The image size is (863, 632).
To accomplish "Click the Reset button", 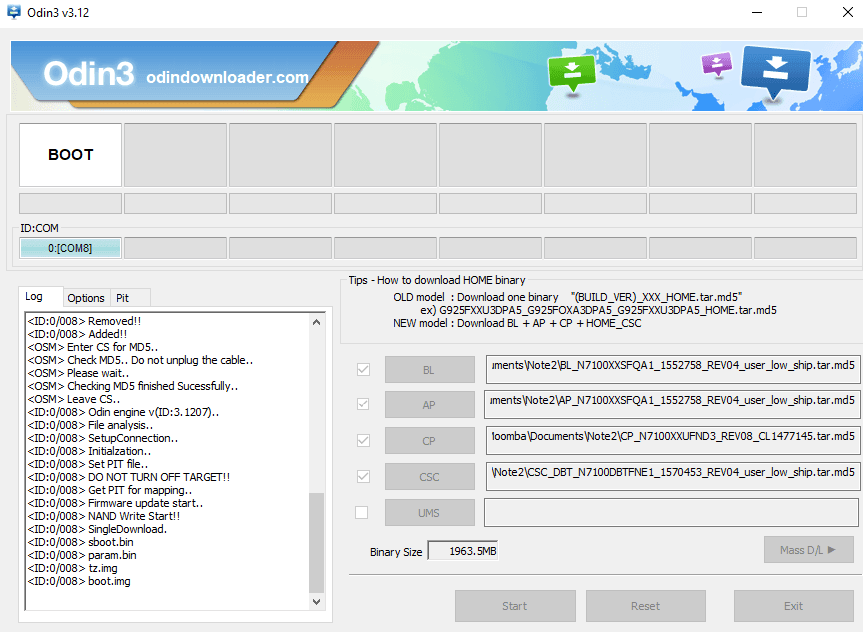I will [x=646, y=606].
